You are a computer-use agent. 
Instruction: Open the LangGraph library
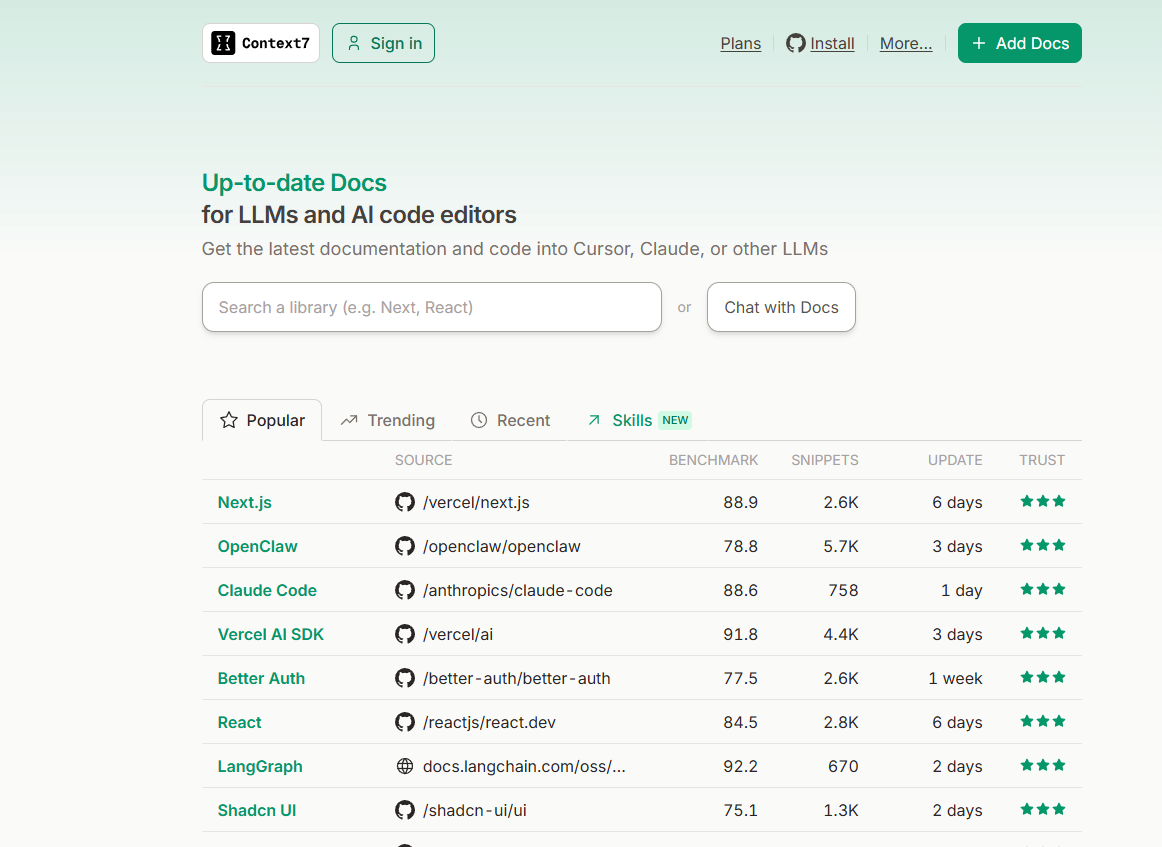point(259,766)
